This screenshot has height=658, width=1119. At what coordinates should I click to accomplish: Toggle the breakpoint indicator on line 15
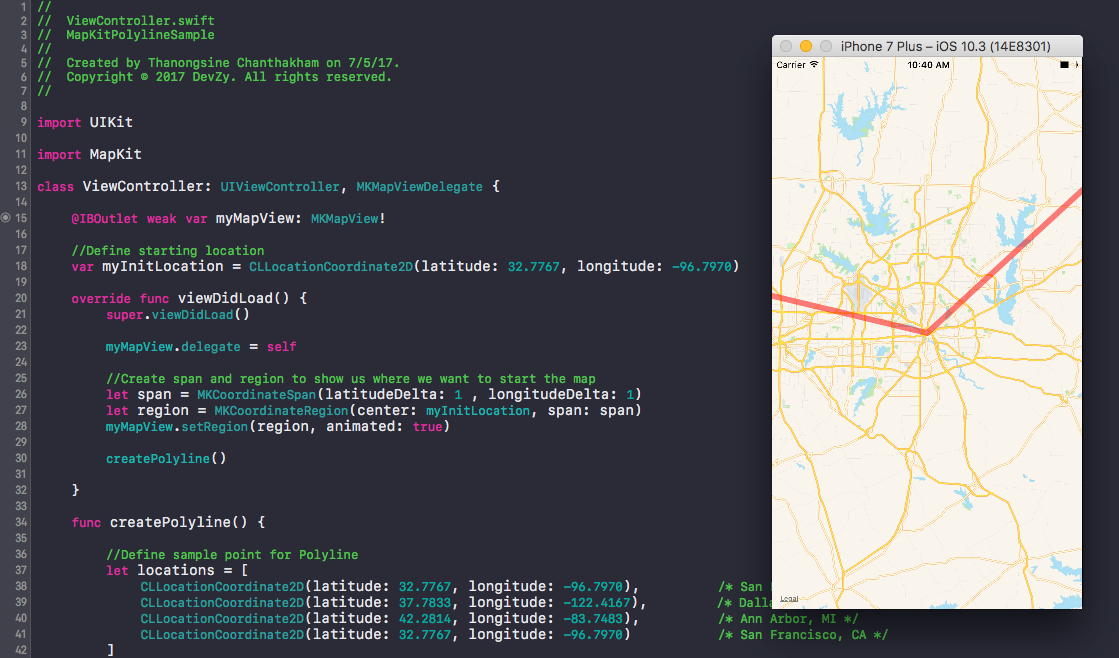(7, 217)
